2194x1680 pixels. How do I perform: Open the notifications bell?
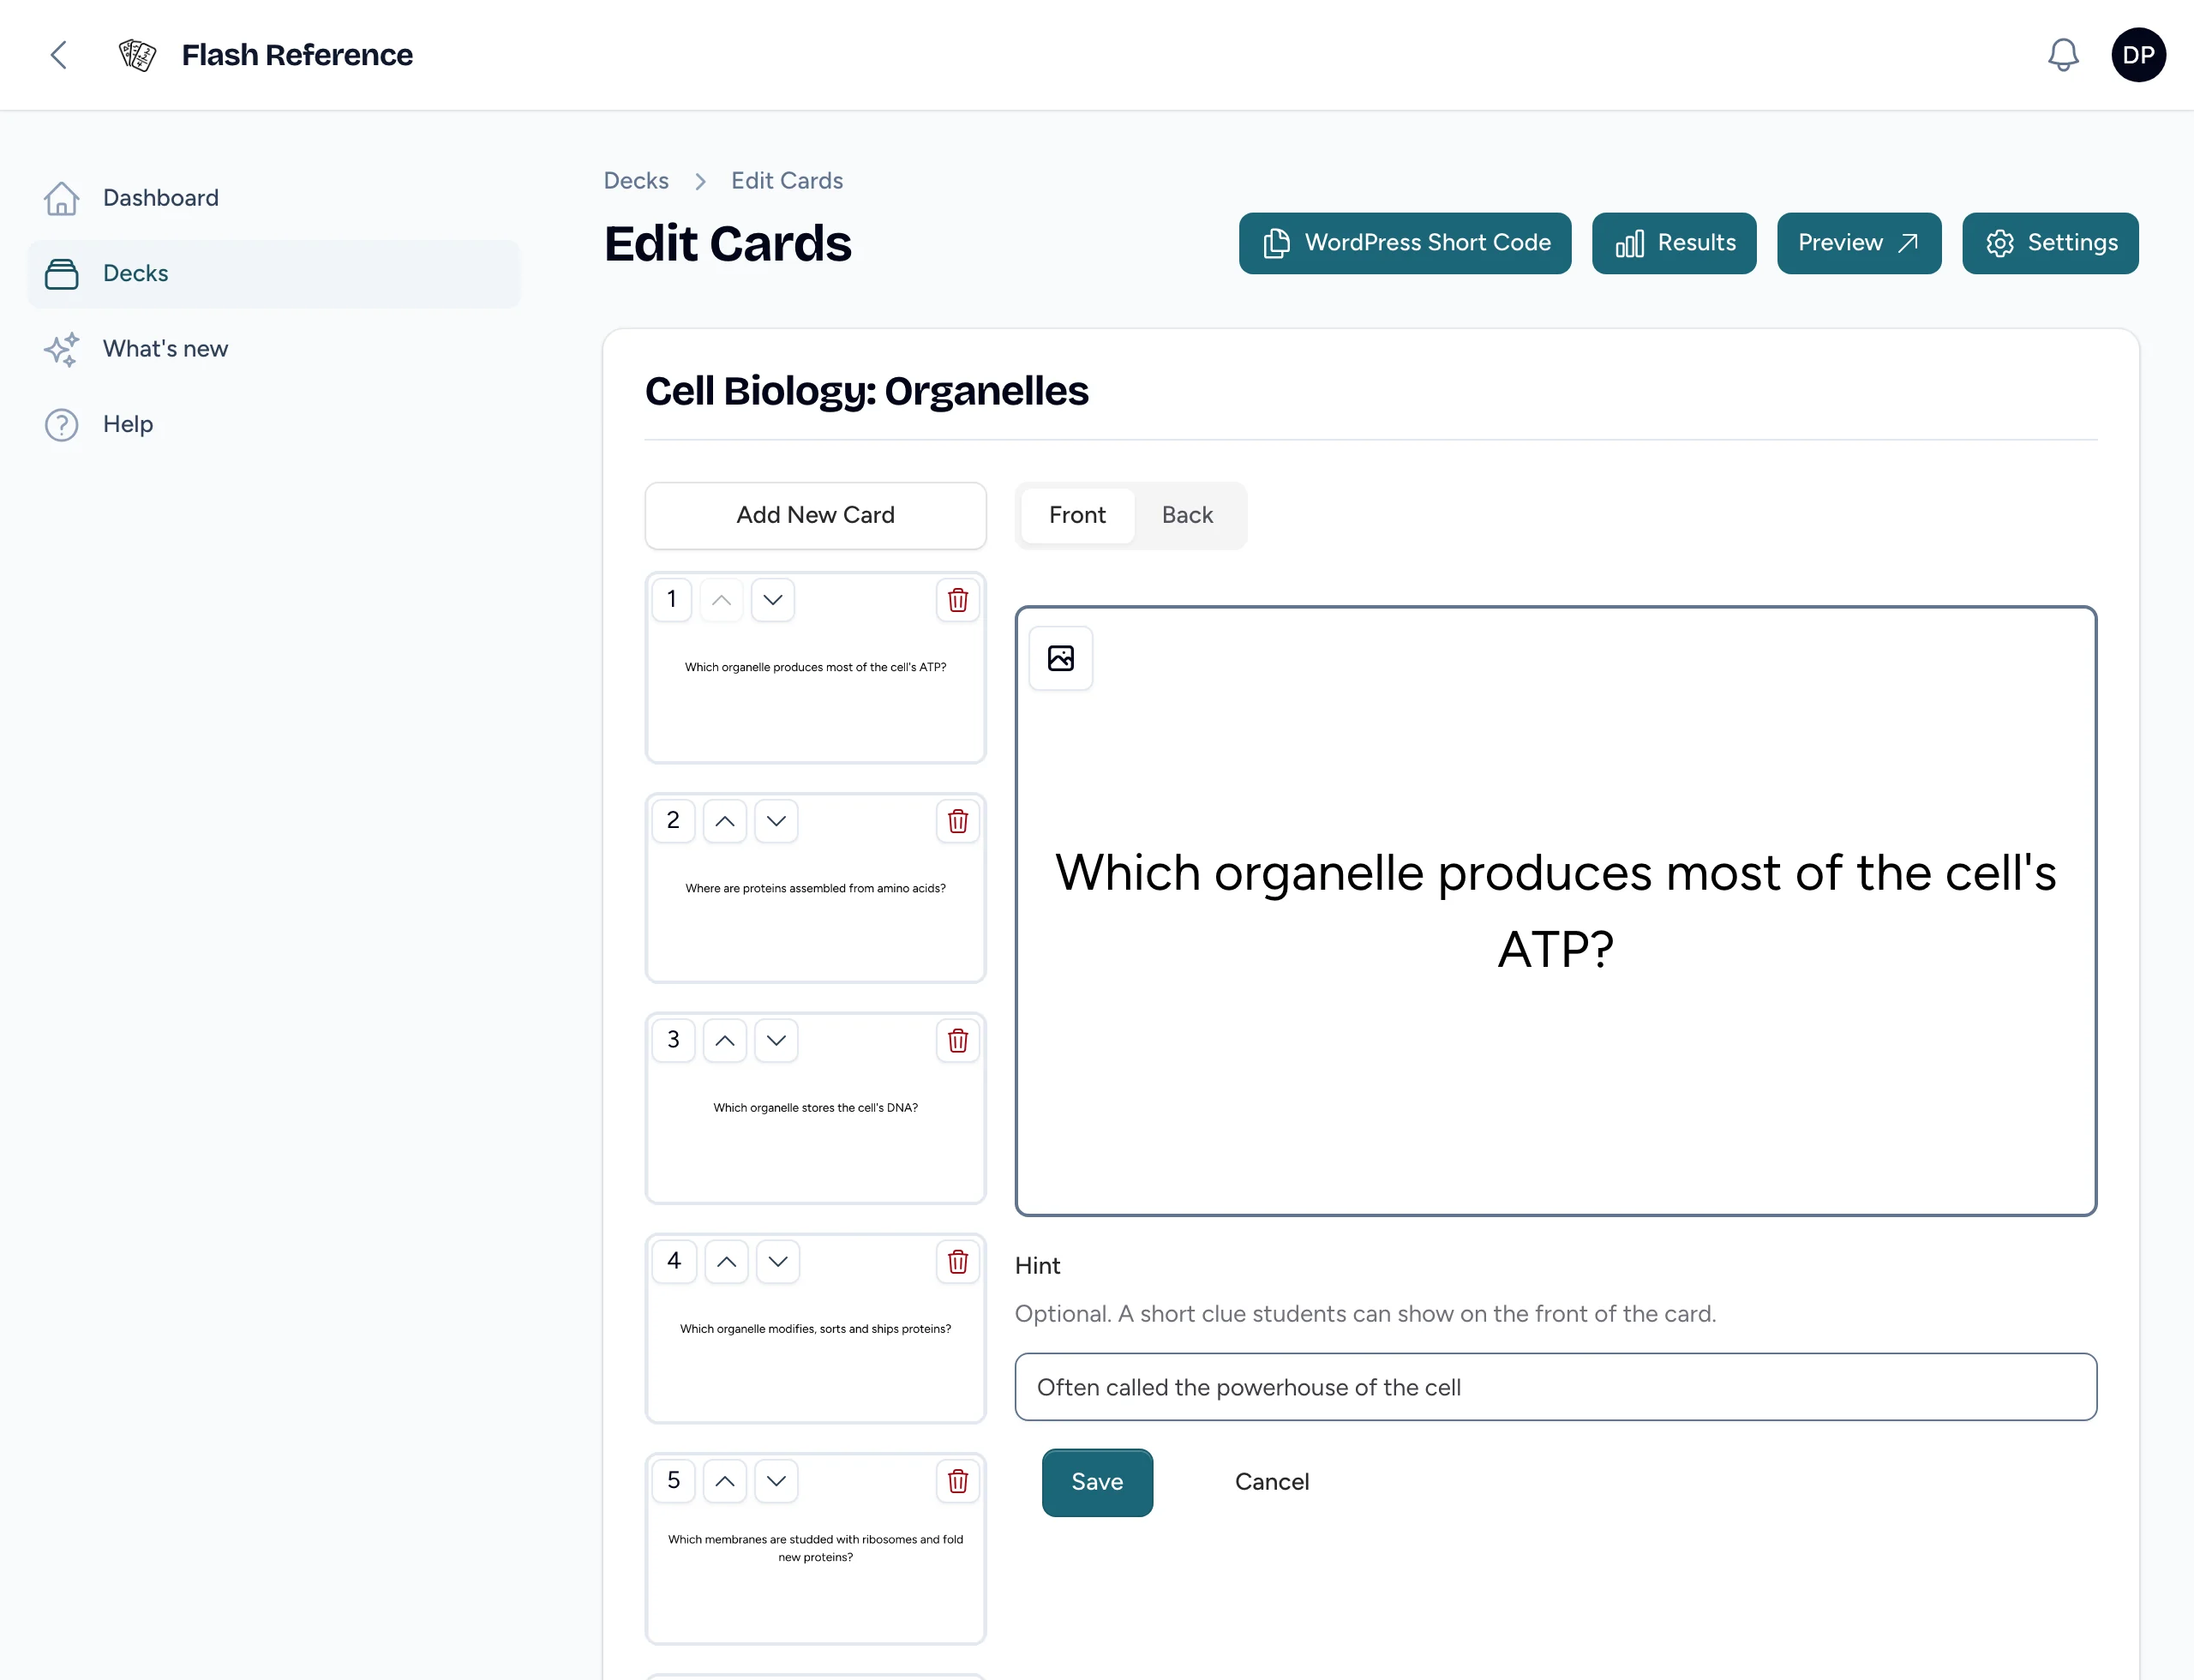point(2062,55)
